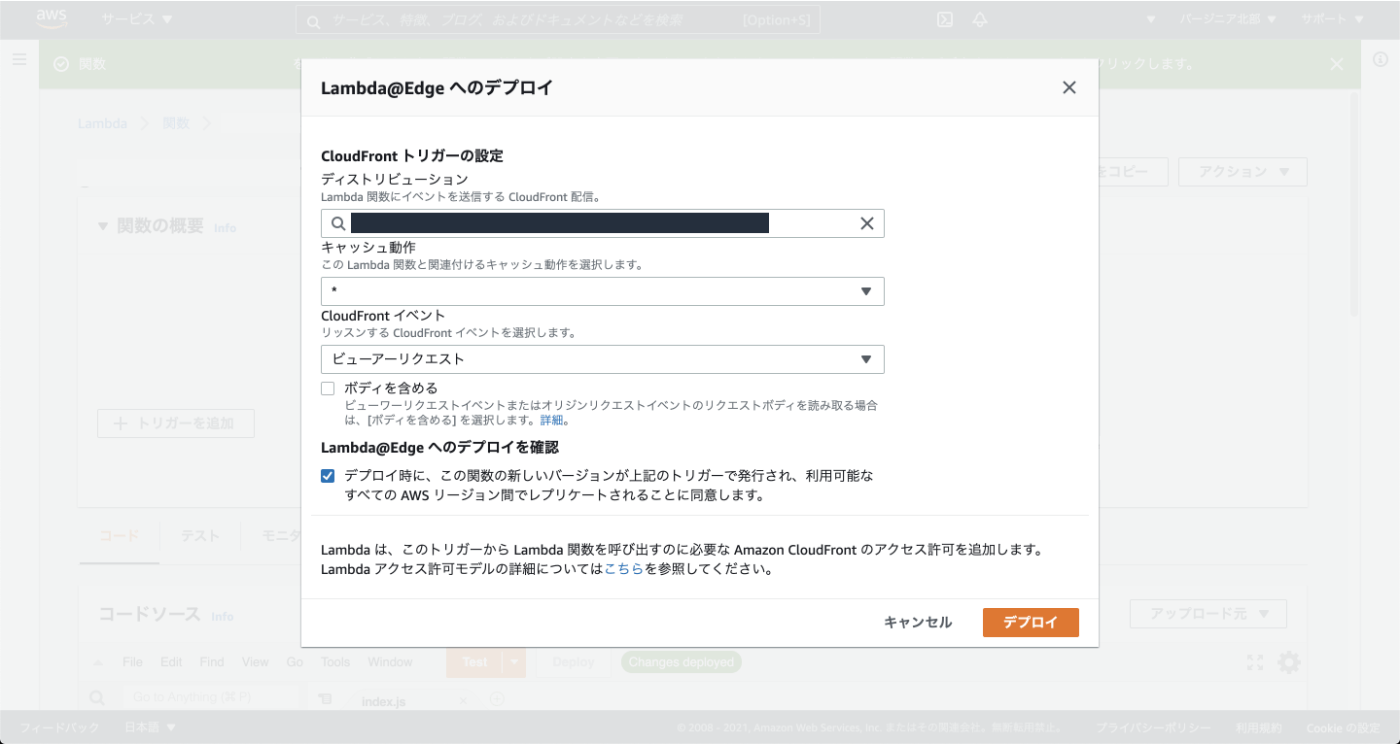1400x744 pixels.
Task: Click フィードバック in the footer
Action: coord(60,728)
